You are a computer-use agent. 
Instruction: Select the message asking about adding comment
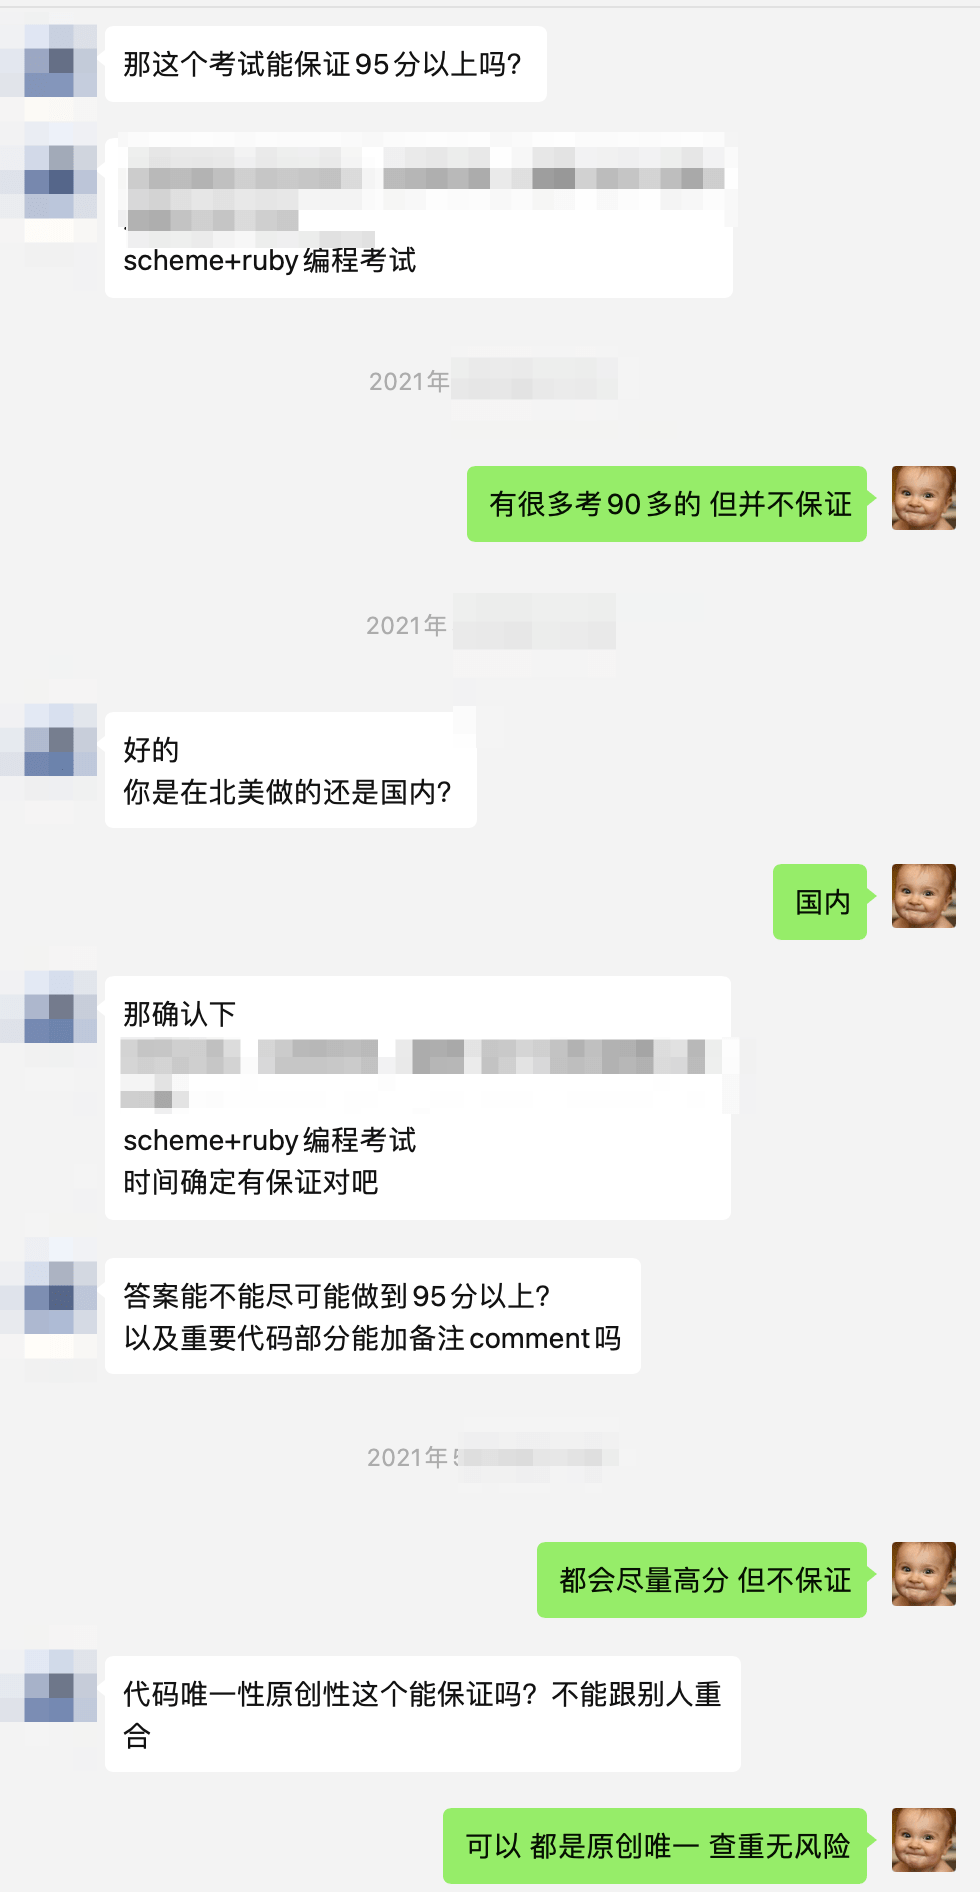click(373, 1316)
